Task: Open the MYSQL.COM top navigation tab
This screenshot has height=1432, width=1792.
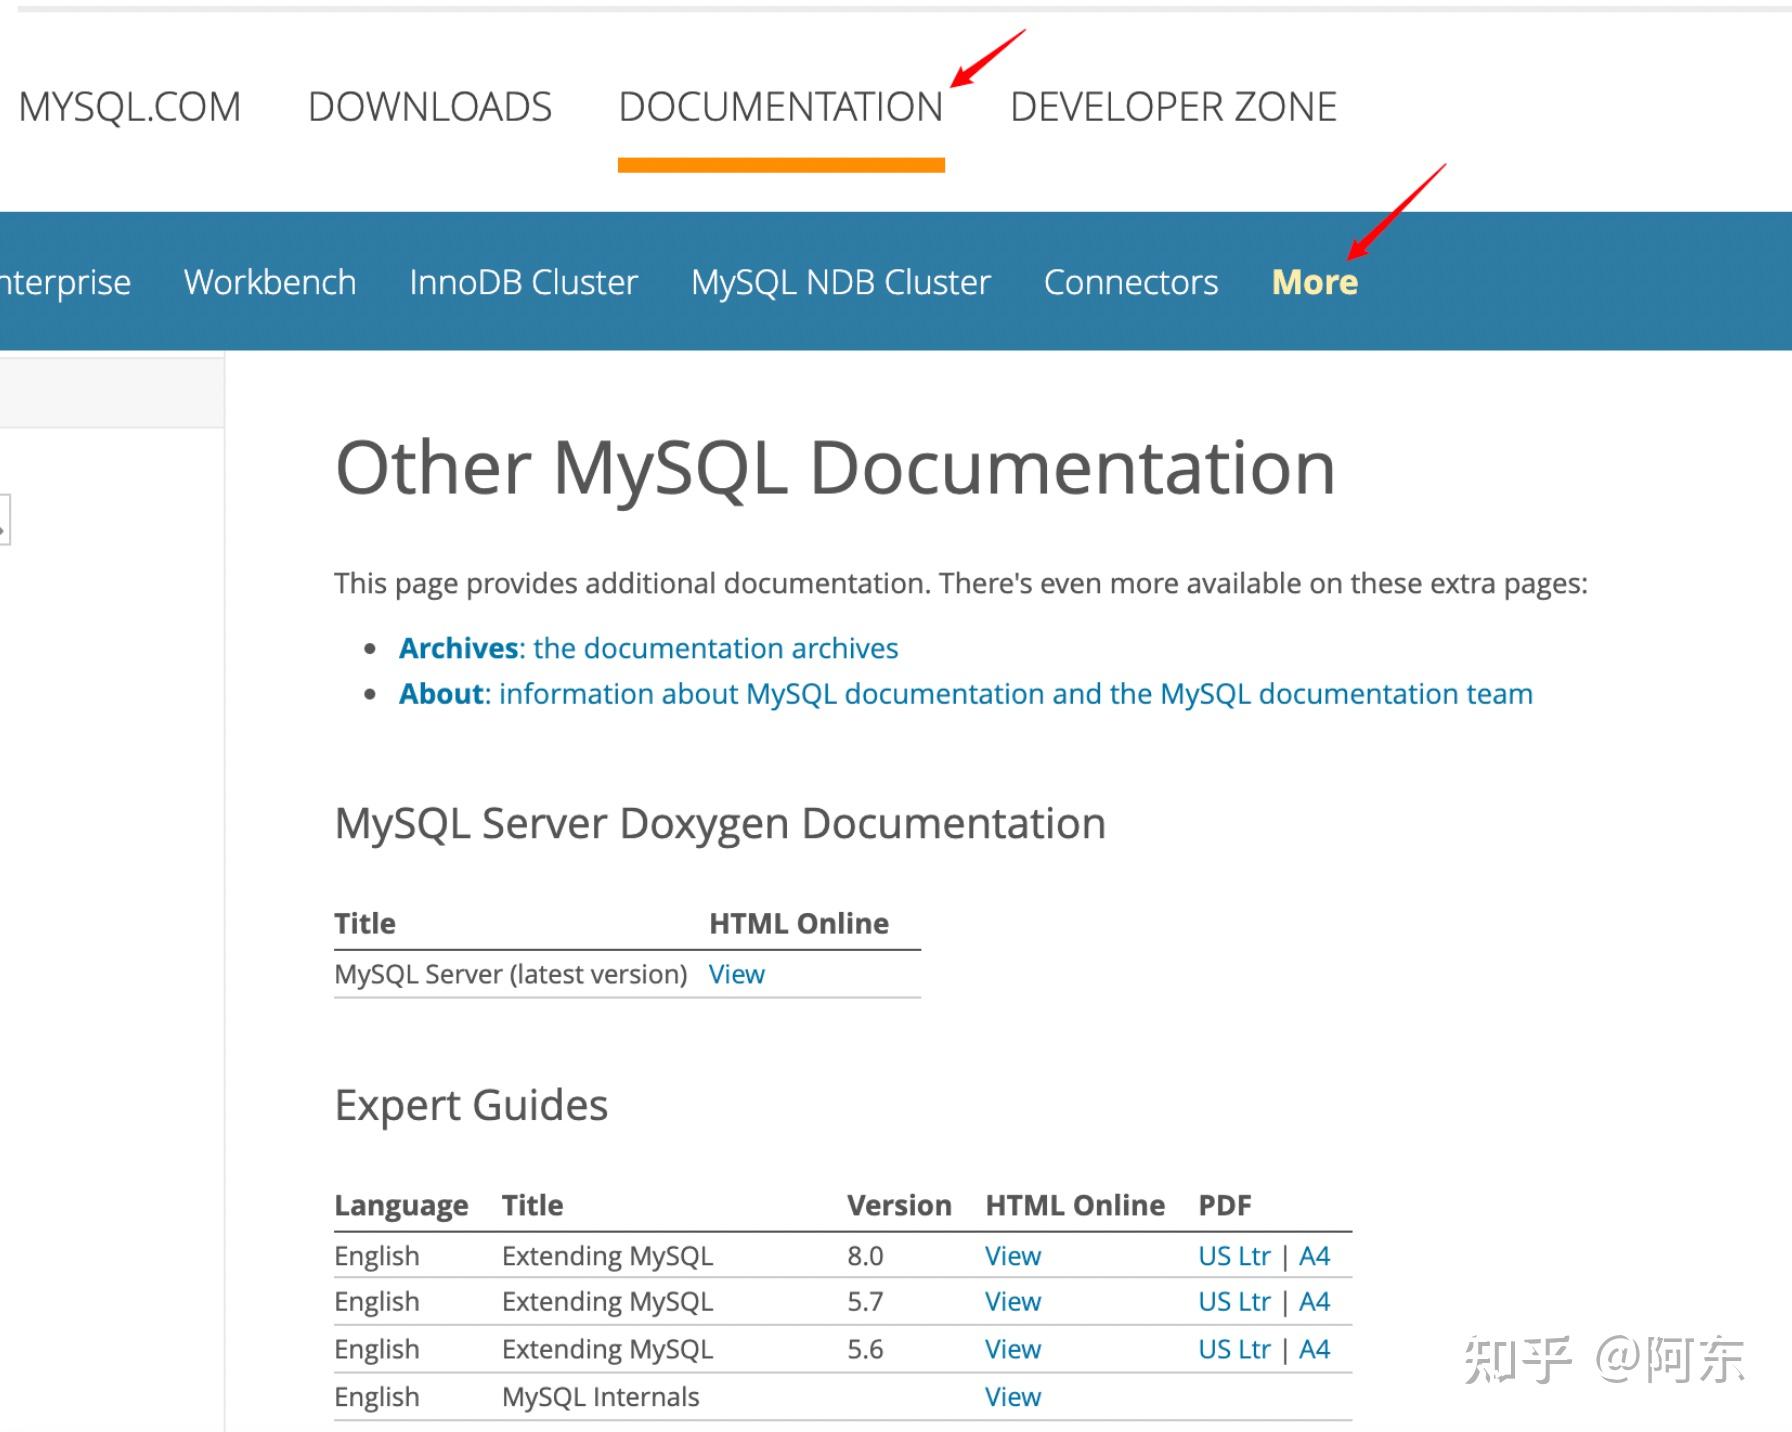Action: click(130, 107)
